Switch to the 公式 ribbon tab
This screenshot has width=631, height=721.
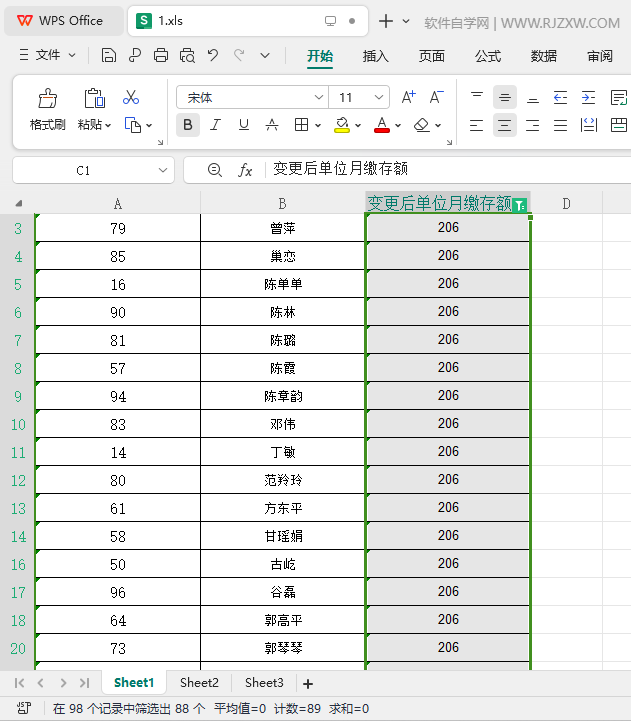488,56
